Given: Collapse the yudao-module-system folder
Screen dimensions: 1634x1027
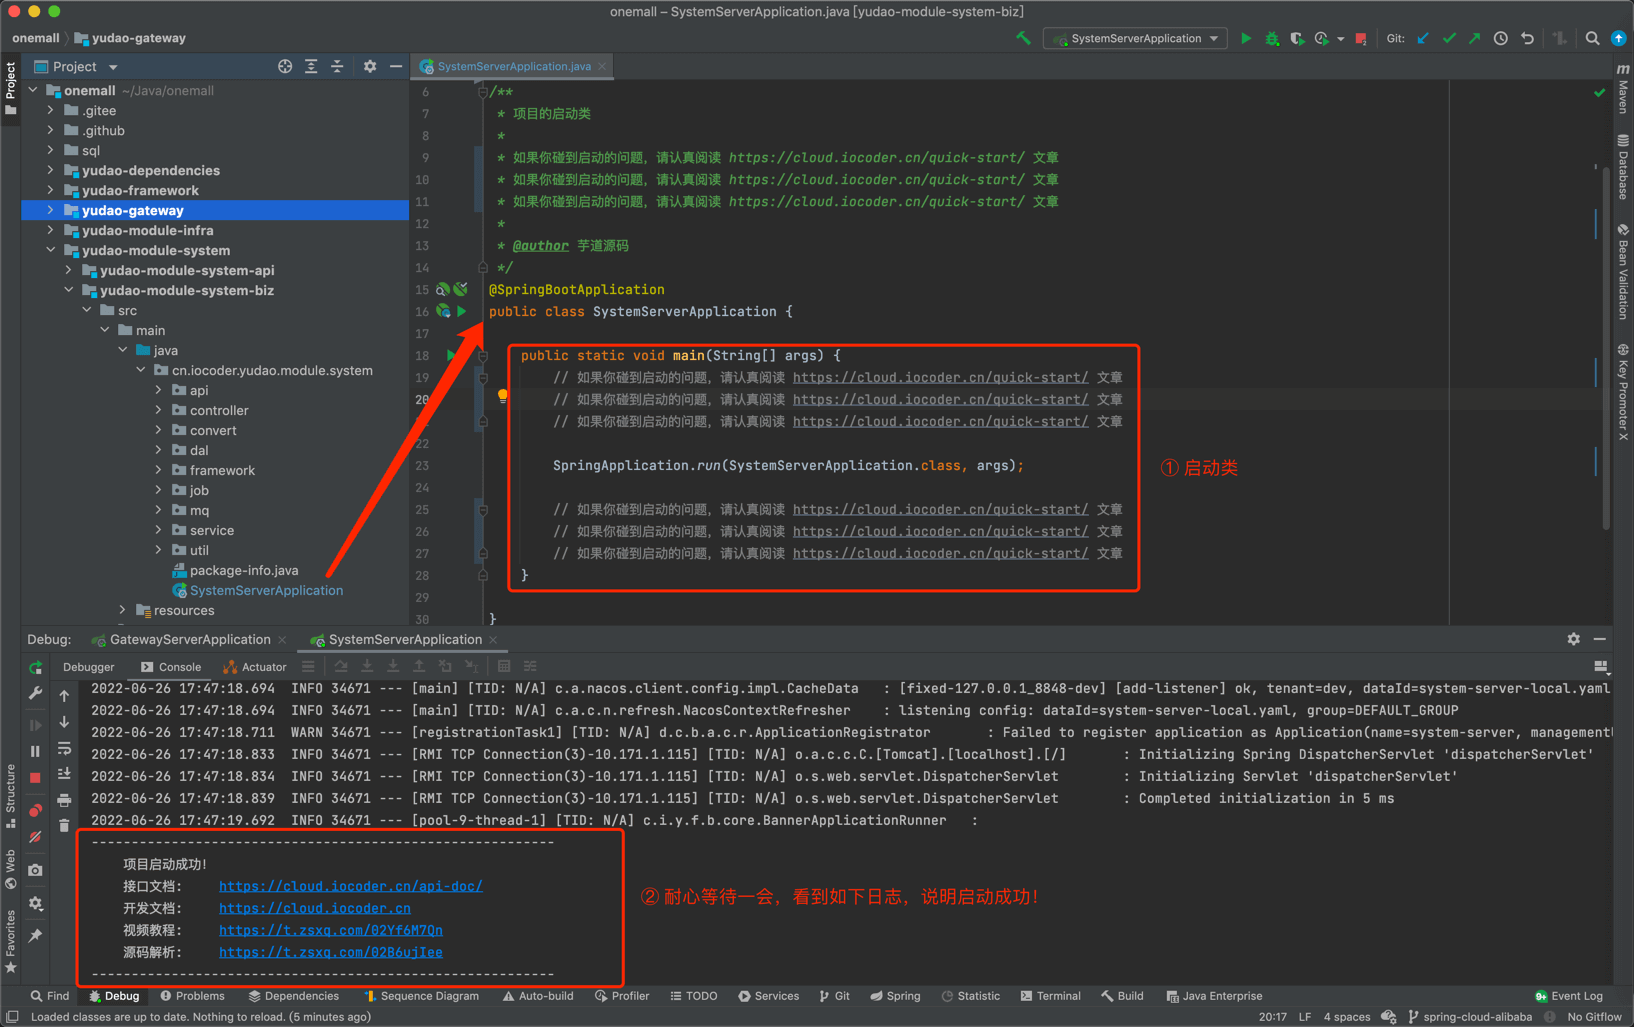Looking at the screenshot, I should pyautogui.click(x=51, y=250).
